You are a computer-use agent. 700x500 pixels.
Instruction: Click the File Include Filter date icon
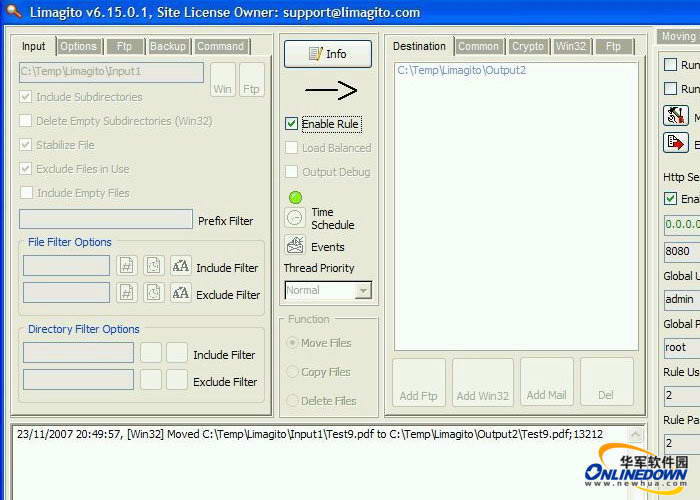point(154,266)
